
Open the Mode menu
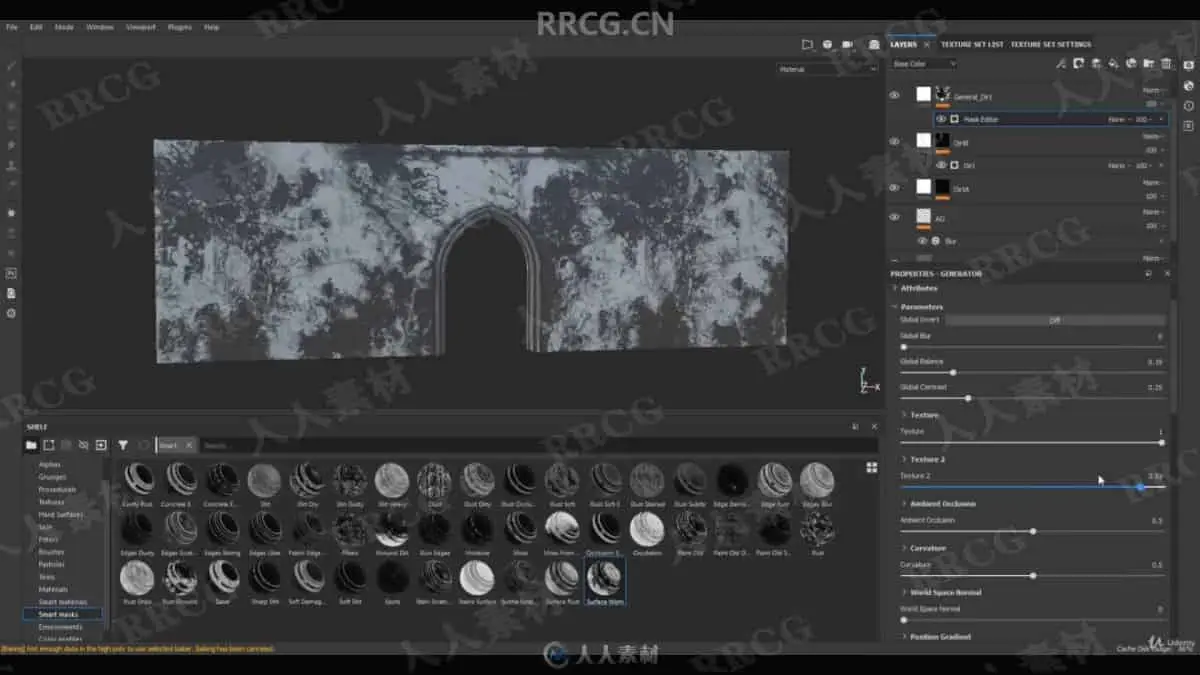pos(64,27)
